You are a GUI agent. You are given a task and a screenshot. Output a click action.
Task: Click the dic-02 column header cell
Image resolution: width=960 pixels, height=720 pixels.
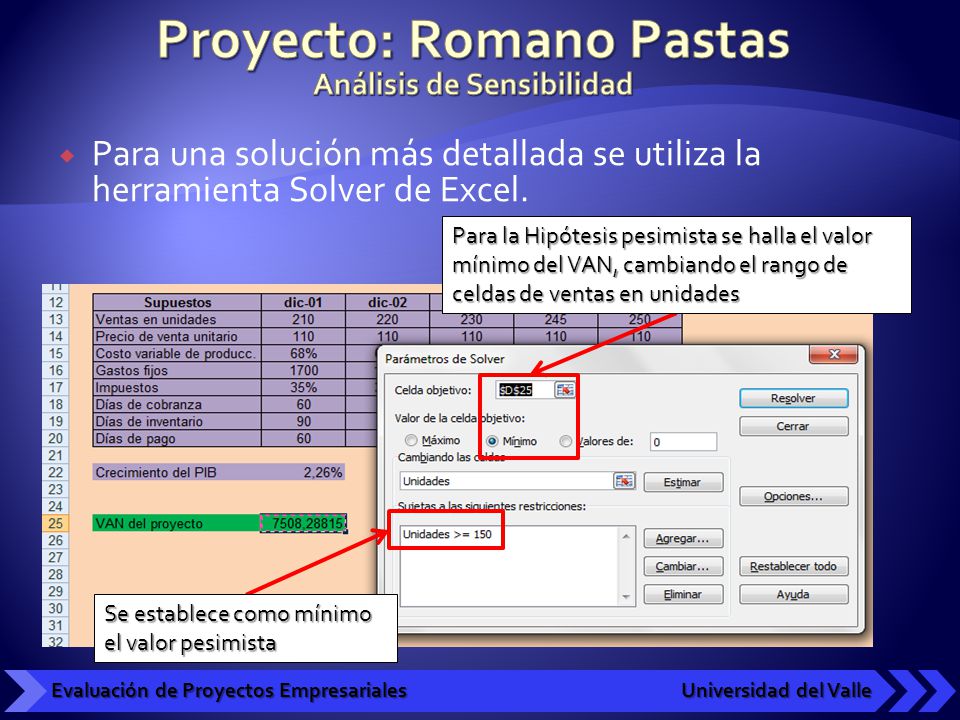(x=387, y=302)
